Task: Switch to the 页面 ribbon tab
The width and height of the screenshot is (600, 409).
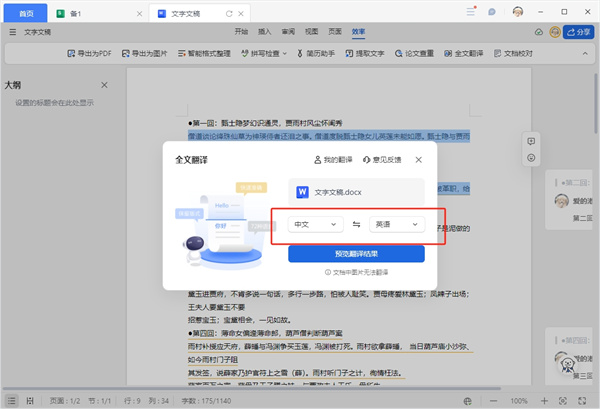Action: (x=335, y=31)
